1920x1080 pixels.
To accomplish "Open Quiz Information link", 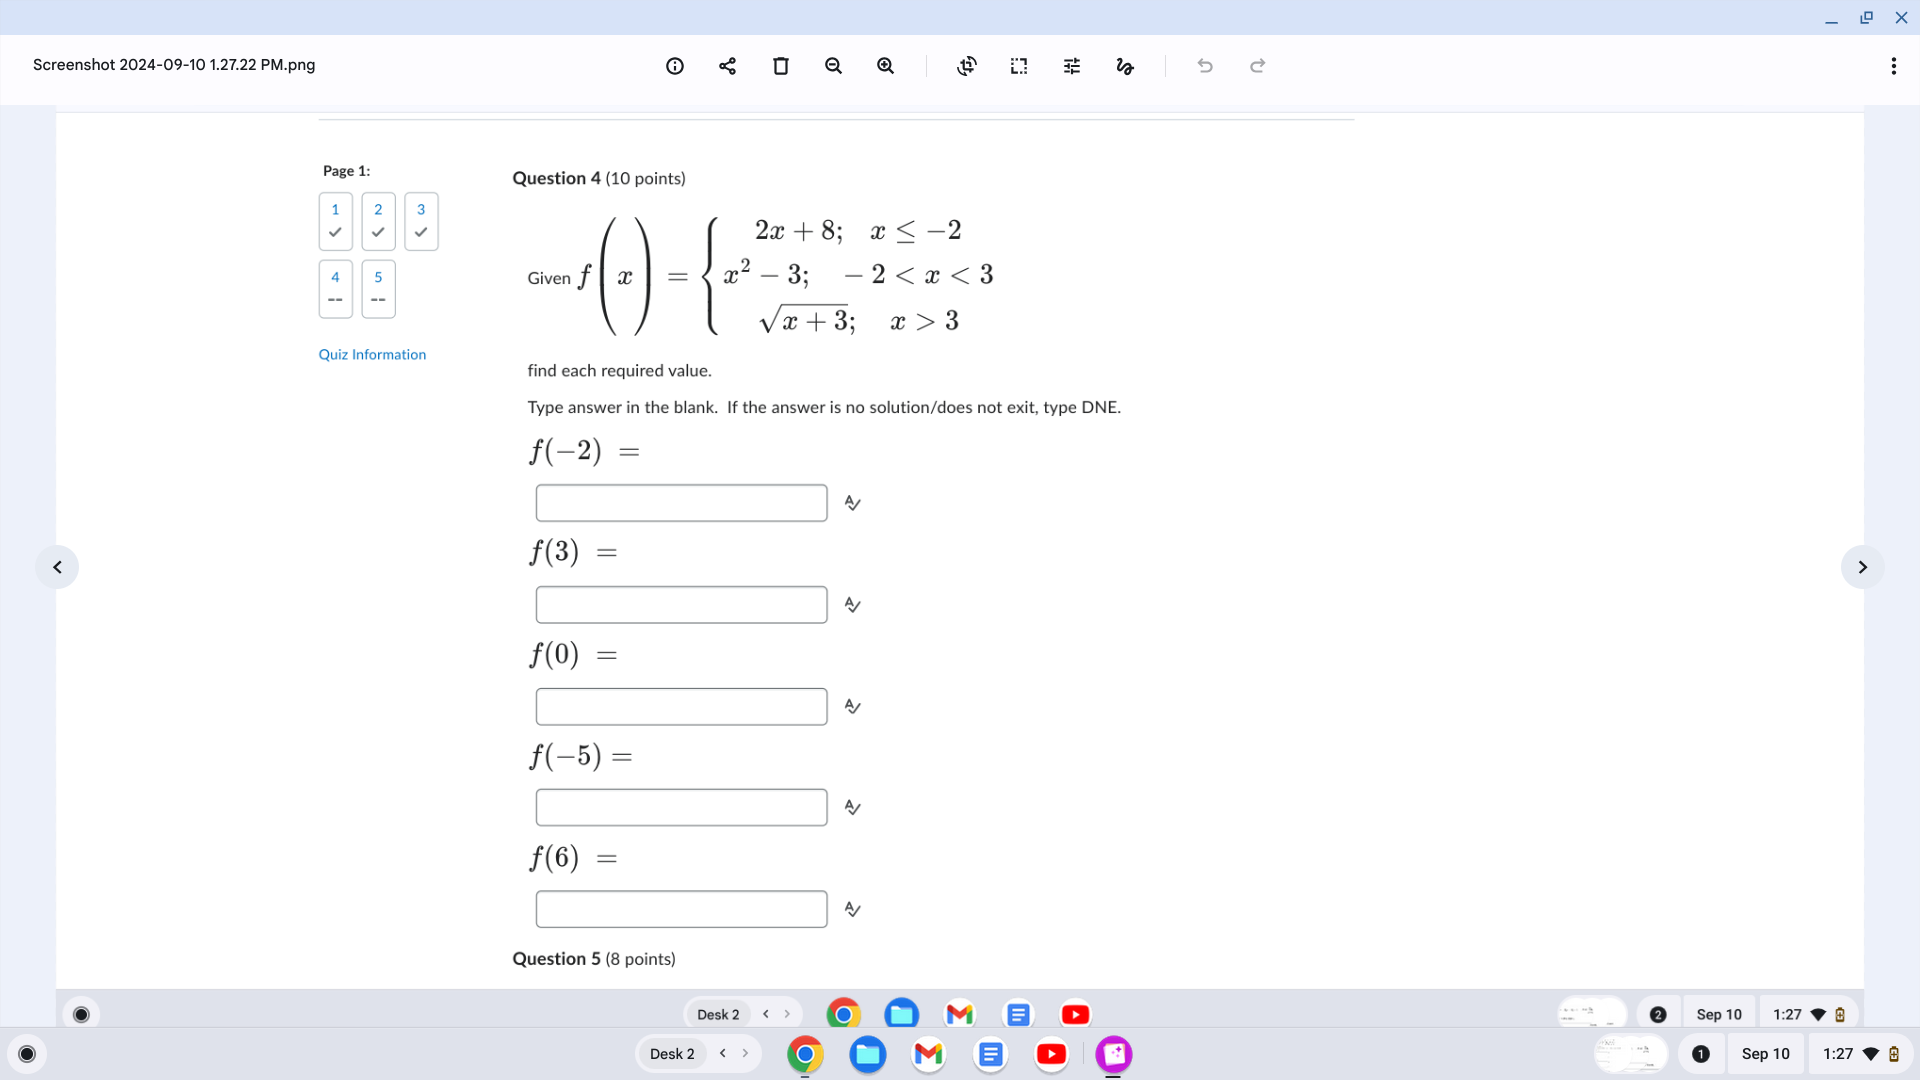I will (372, 353).
